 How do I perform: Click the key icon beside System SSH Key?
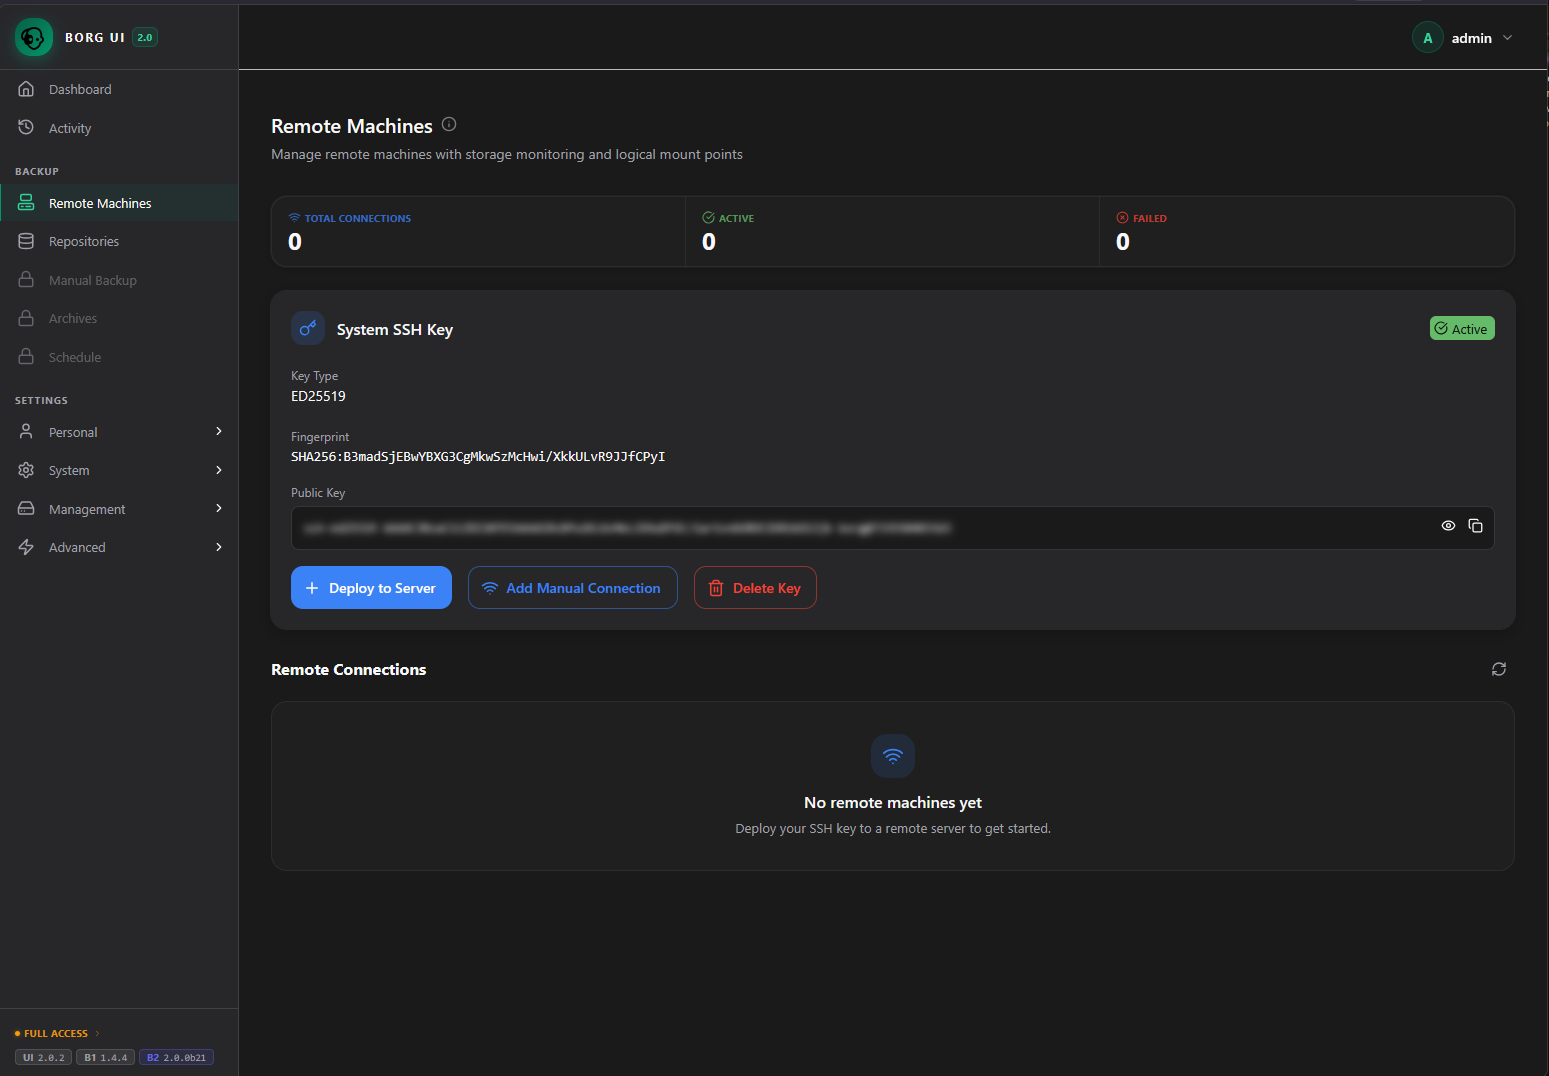click(308, 328)
